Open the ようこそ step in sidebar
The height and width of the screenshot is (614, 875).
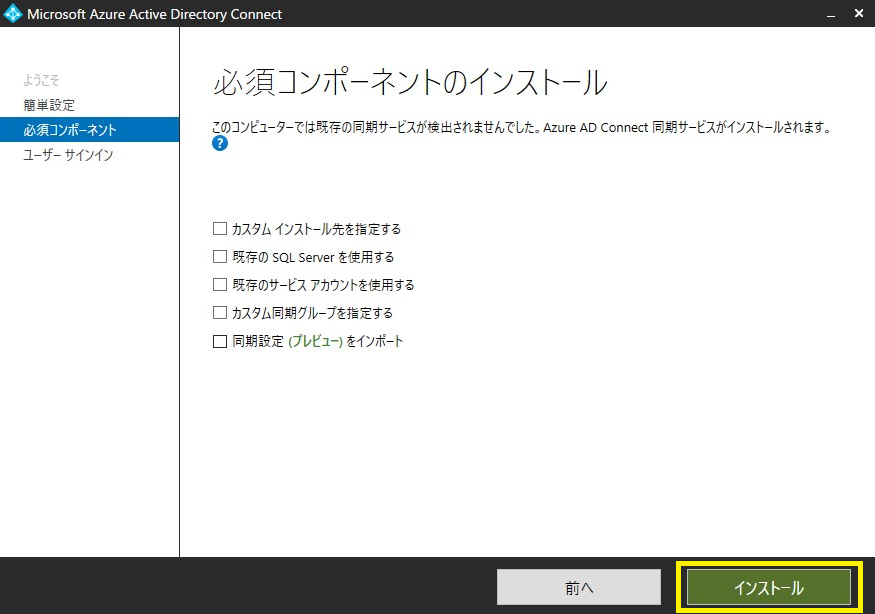(41, 80)
